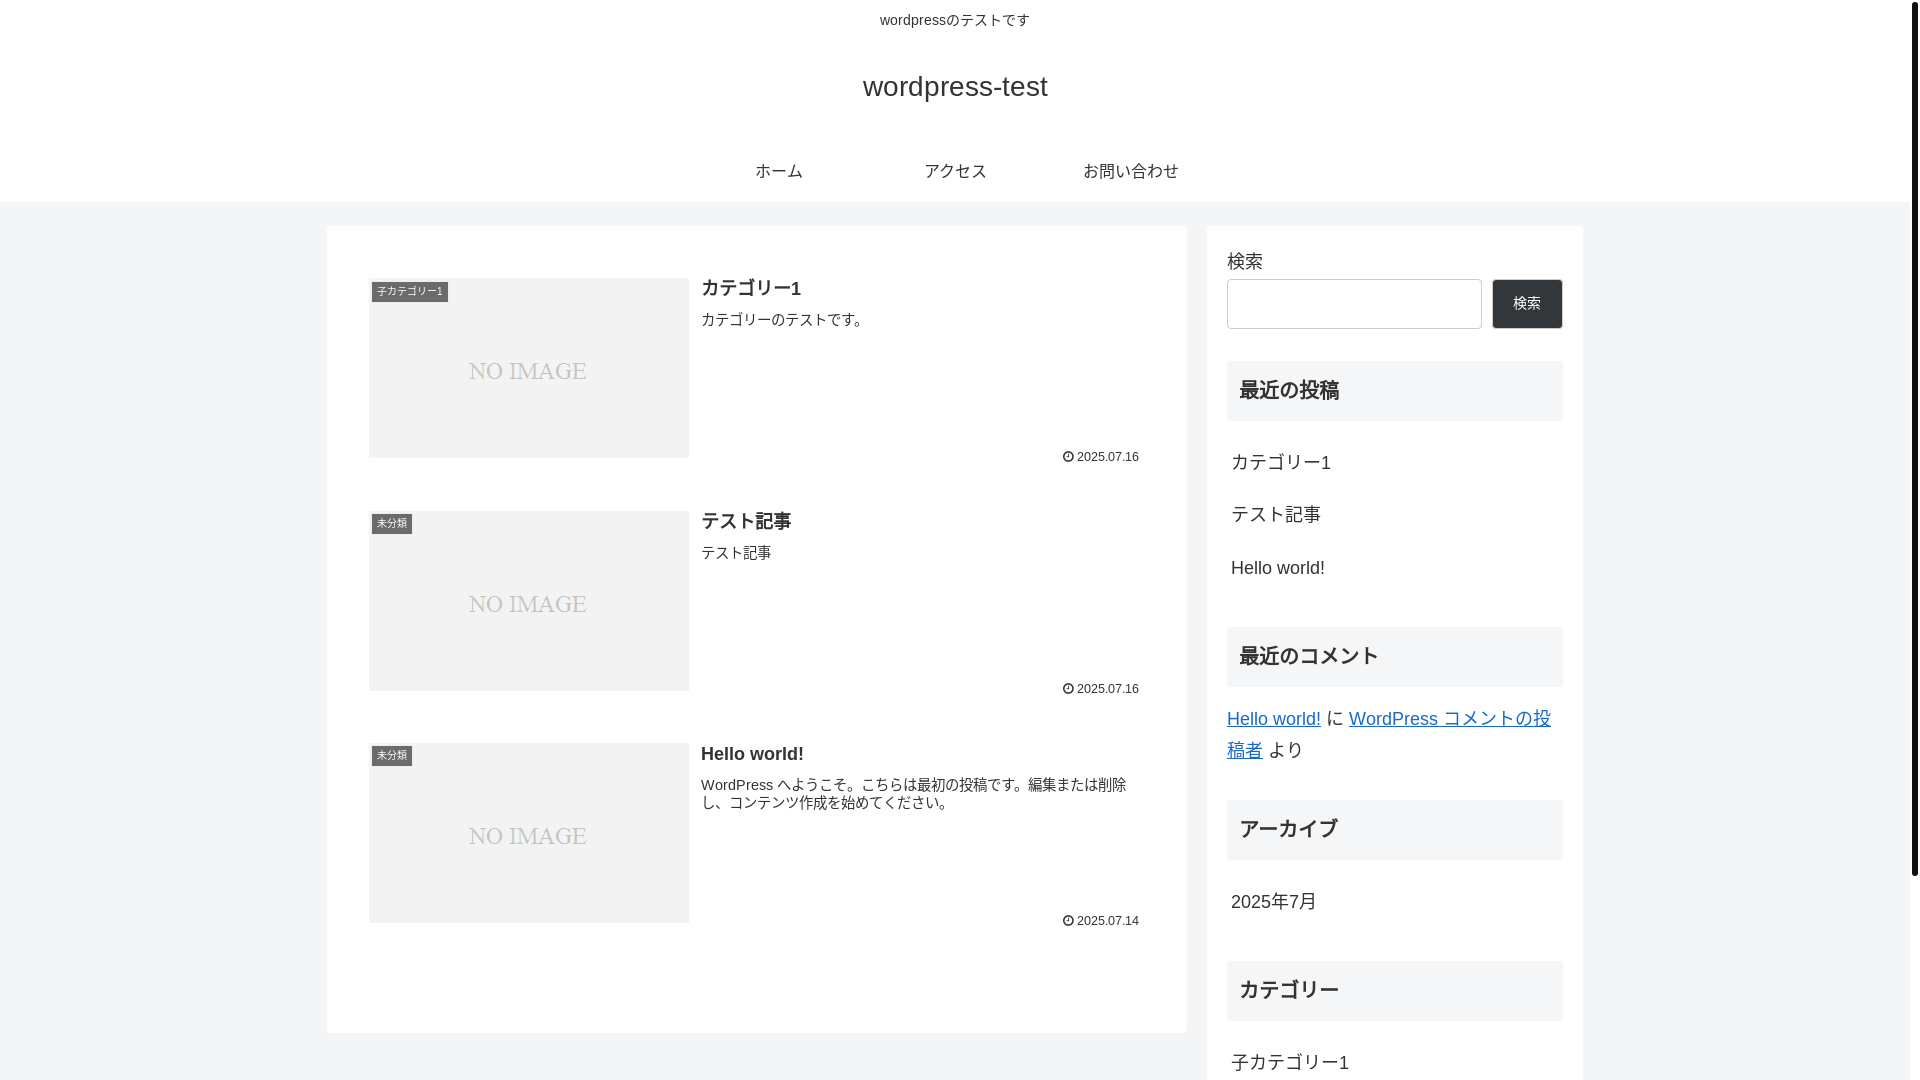Open the テスト記事 post thumbnail
This screenshot has width=1920, height=1080.
[529, 601]
